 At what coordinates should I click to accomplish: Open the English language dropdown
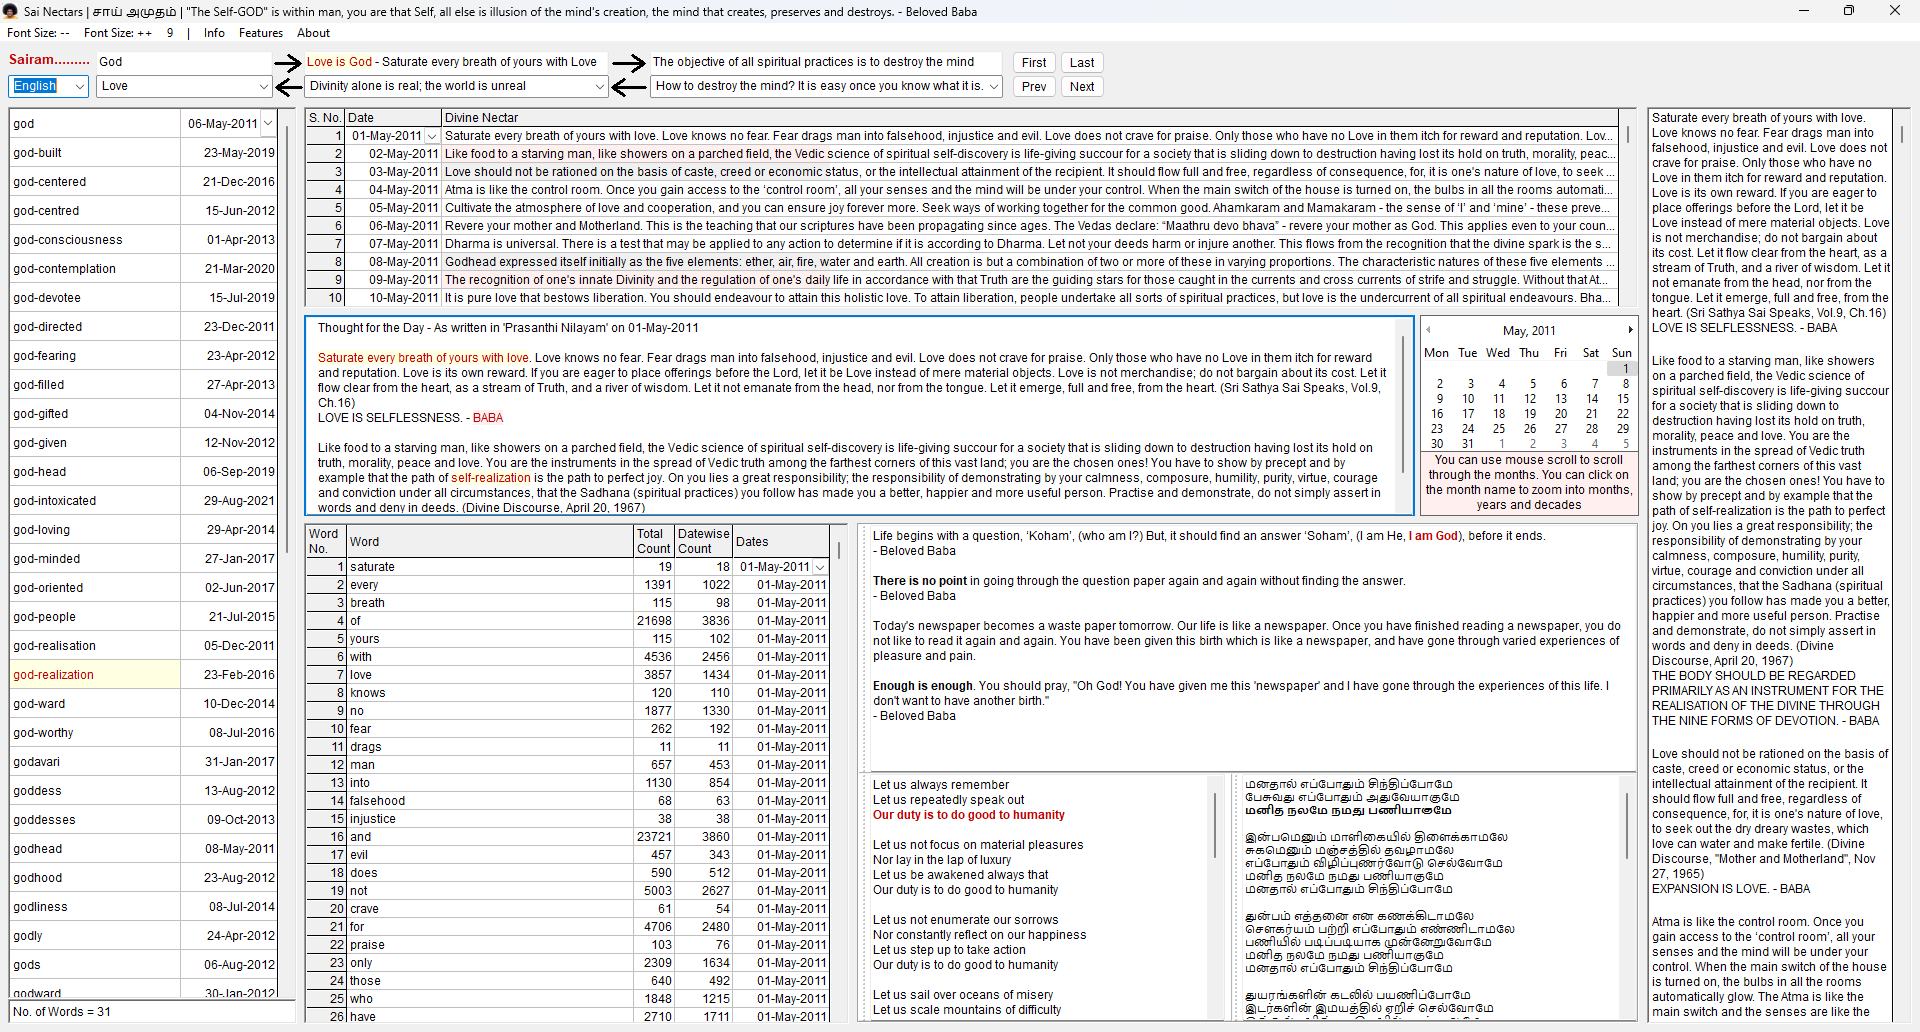[x=80, y=86]
